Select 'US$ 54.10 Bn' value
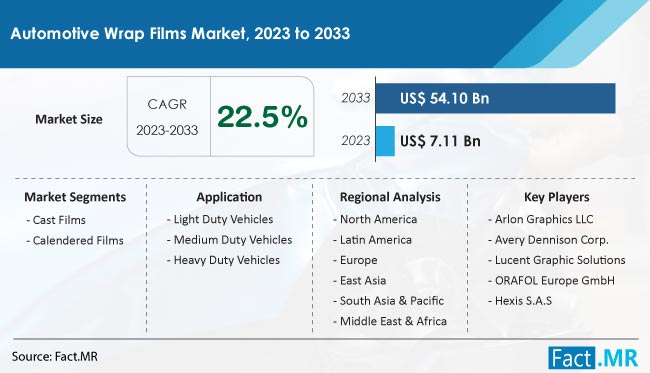650x373 pixels. tap(444, 98)
